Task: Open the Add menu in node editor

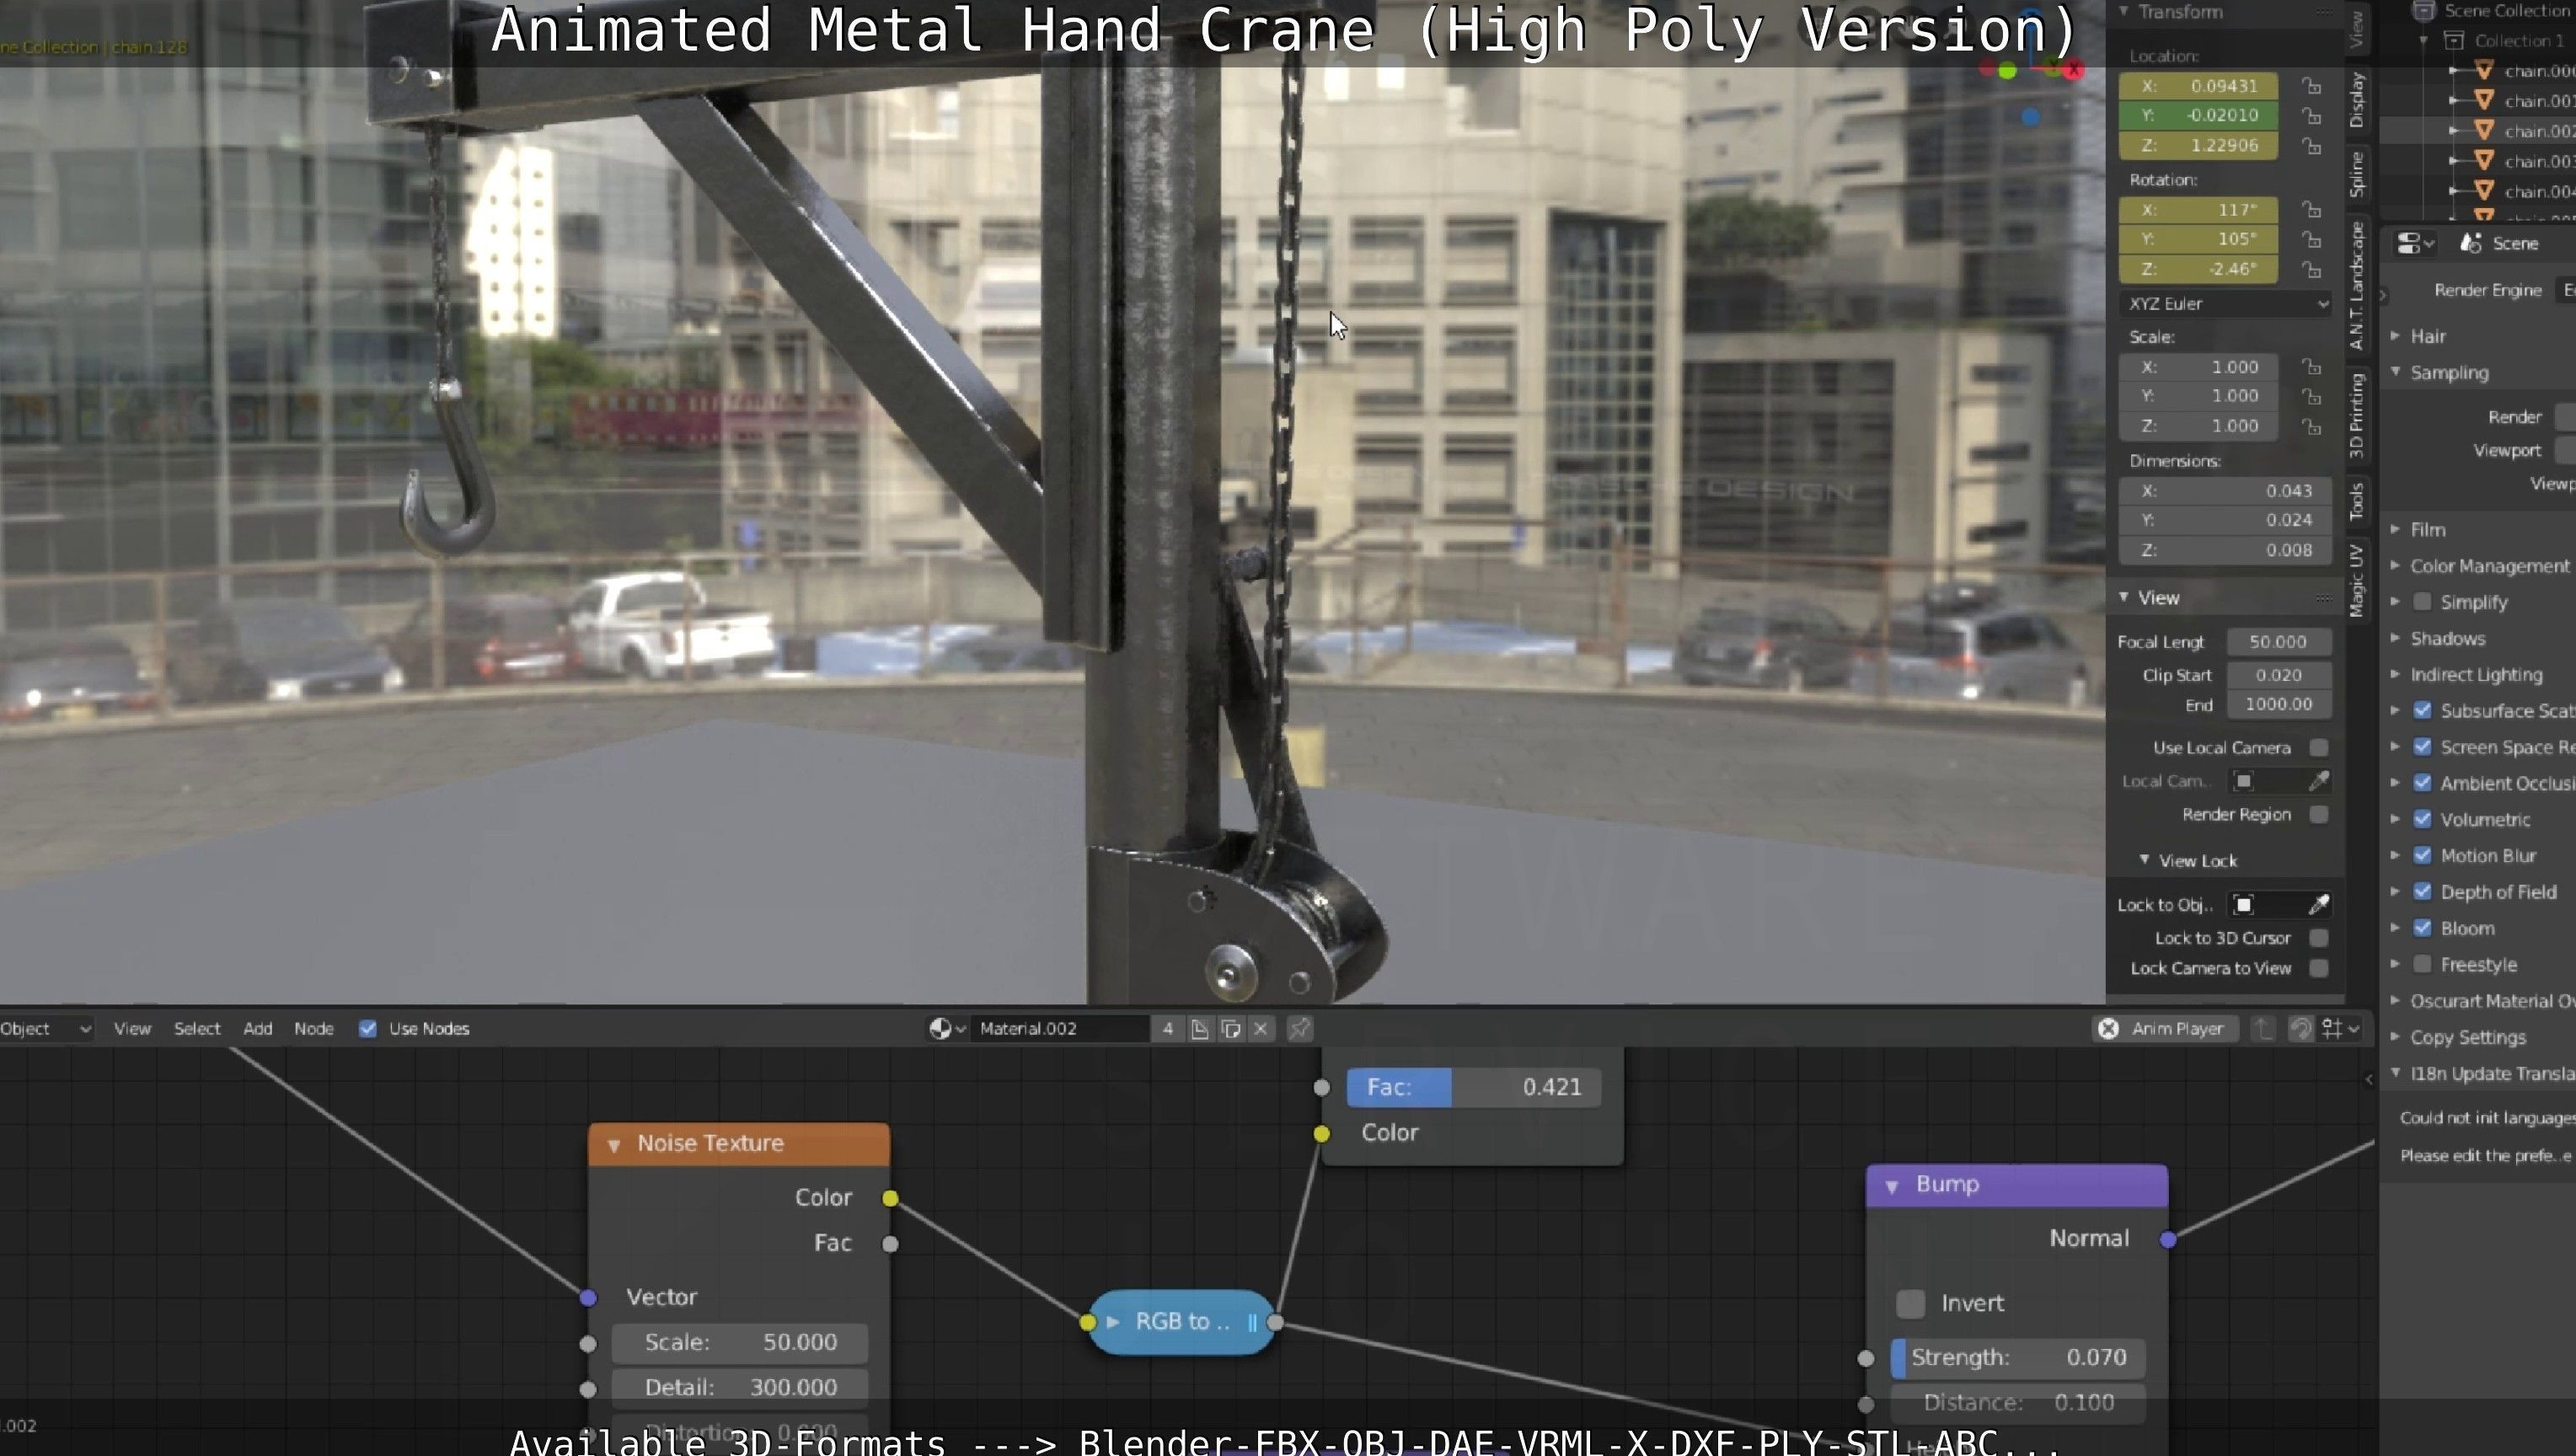Action: [x=257, y=1029]
